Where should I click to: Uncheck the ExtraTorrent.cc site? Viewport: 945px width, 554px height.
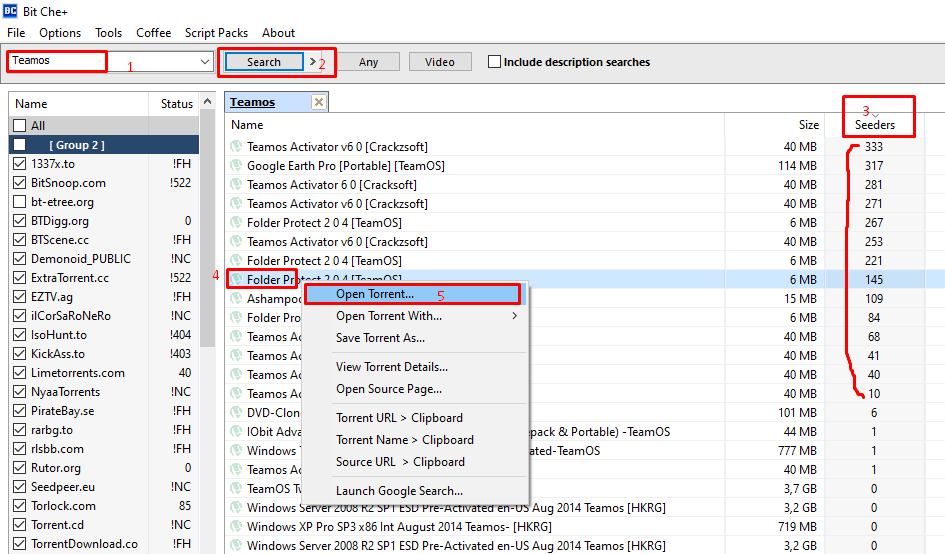point(19,277)
